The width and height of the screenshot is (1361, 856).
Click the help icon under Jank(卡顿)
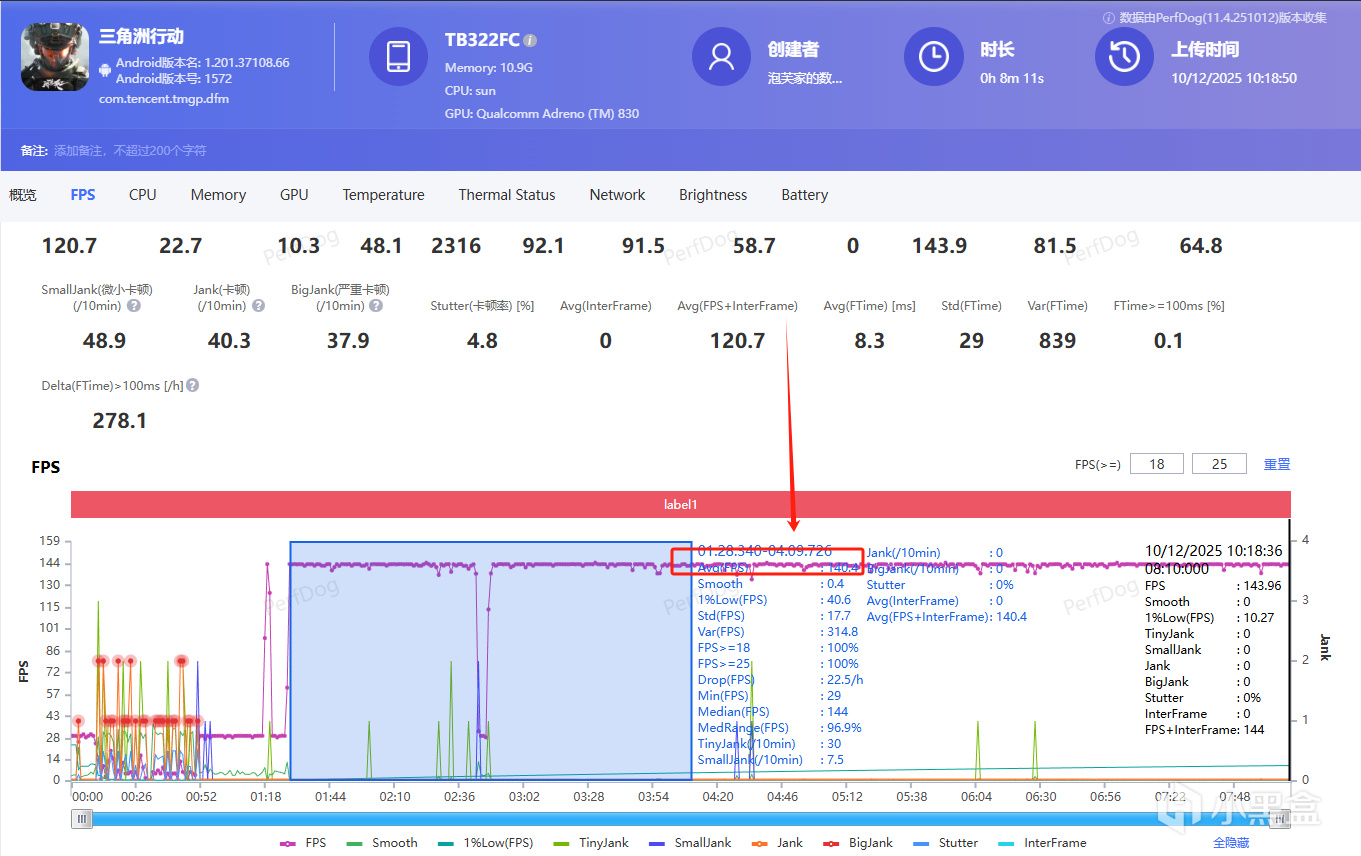pos(258,306)
